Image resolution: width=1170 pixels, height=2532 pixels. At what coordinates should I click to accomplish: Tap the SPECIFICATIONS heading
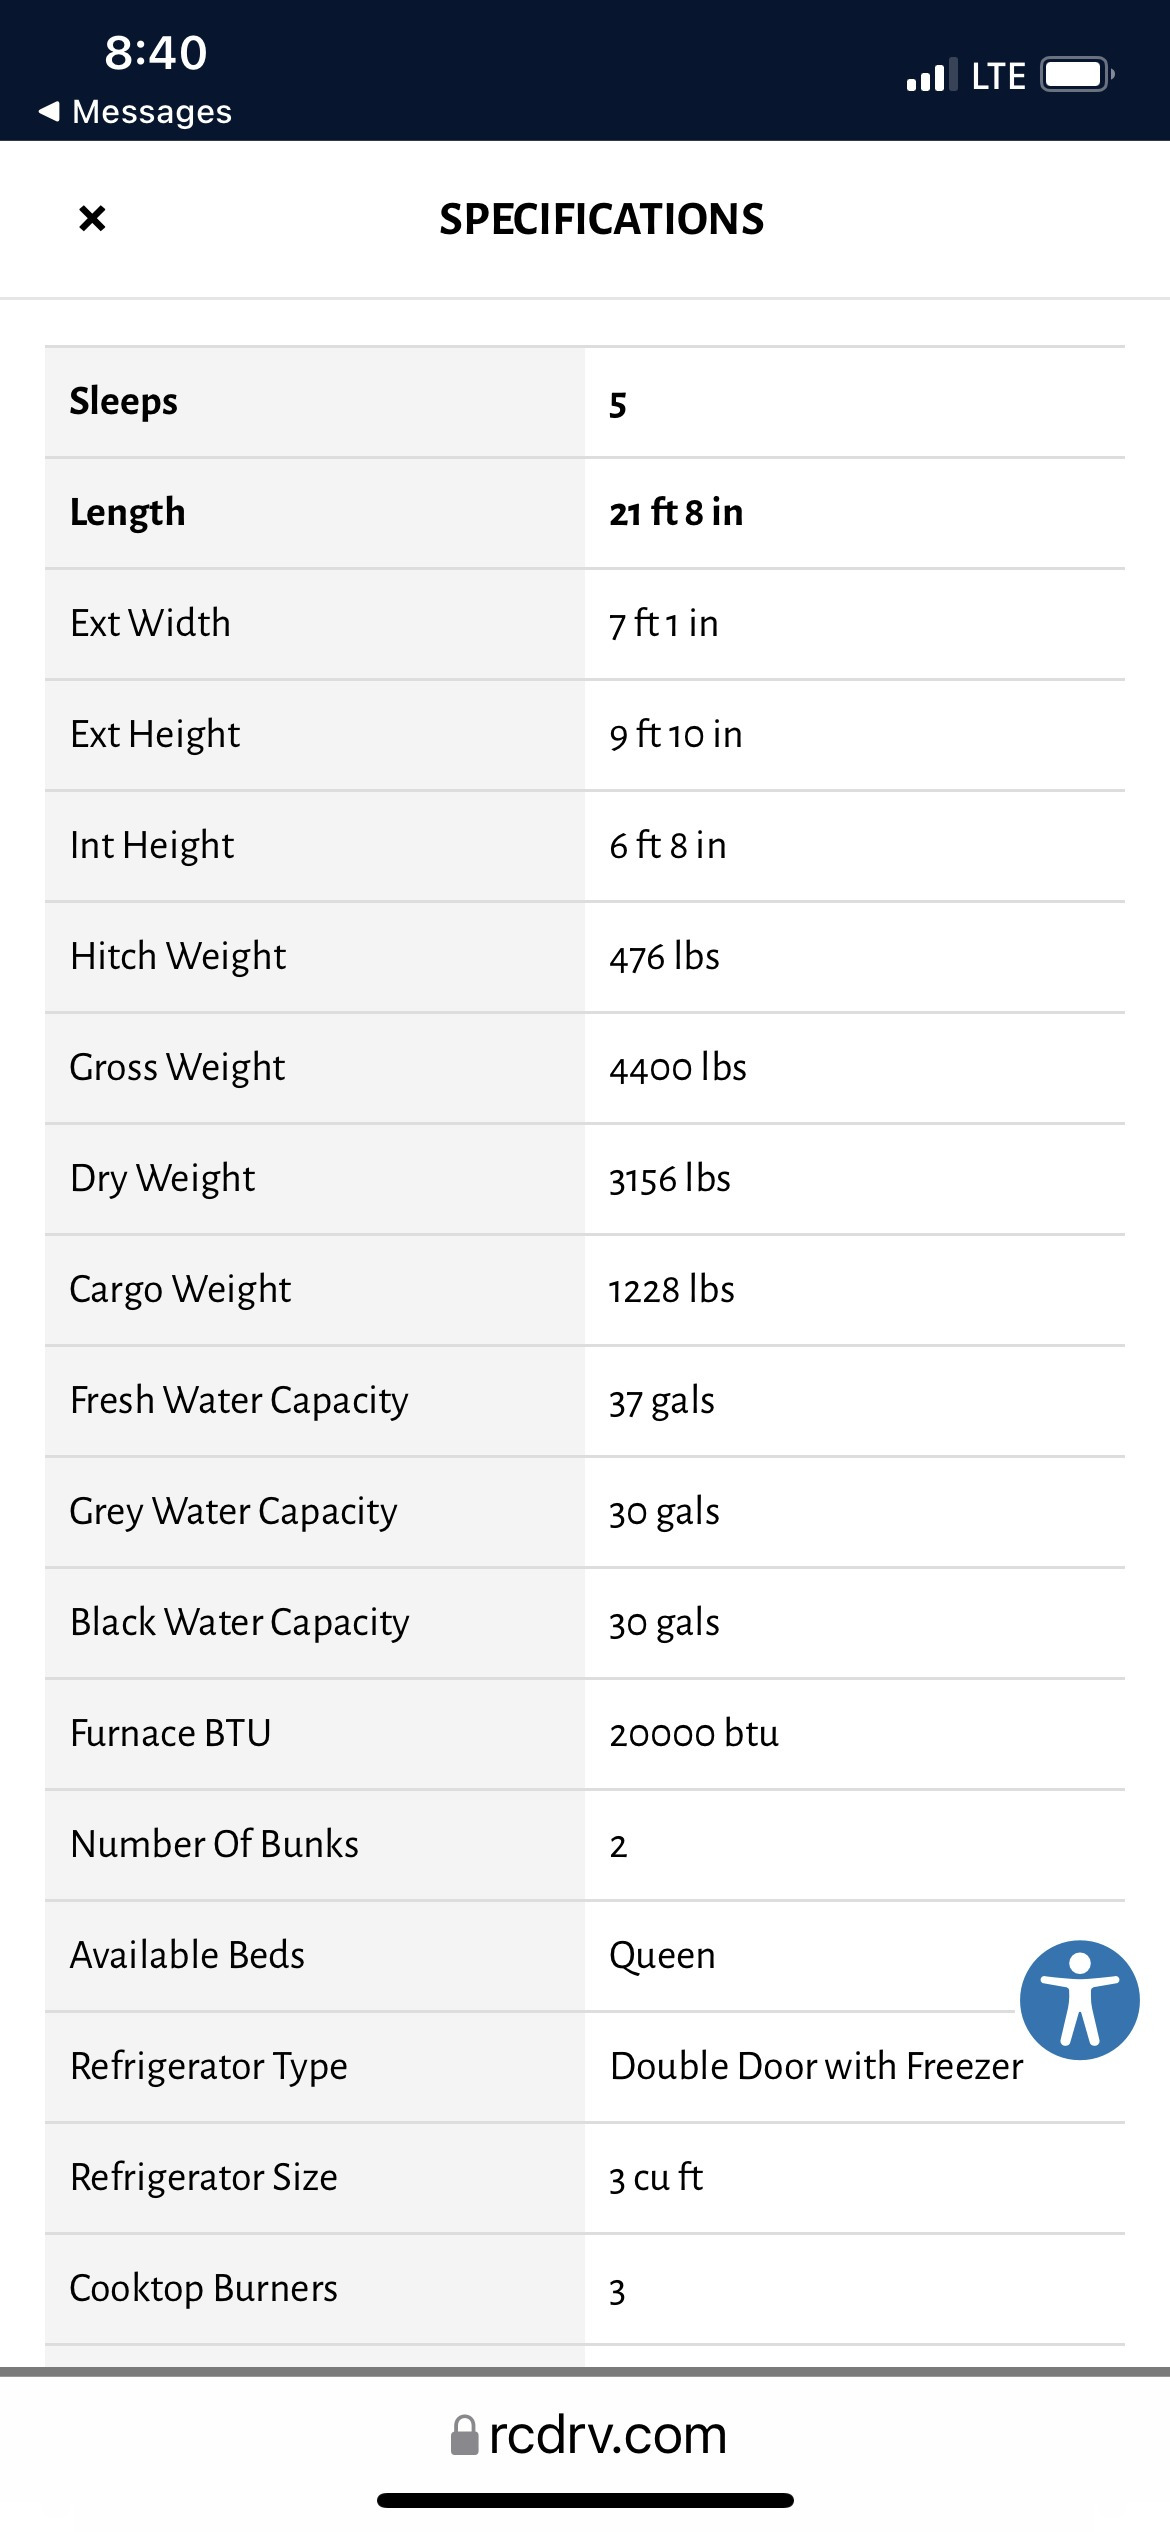(x=601, y=219)
